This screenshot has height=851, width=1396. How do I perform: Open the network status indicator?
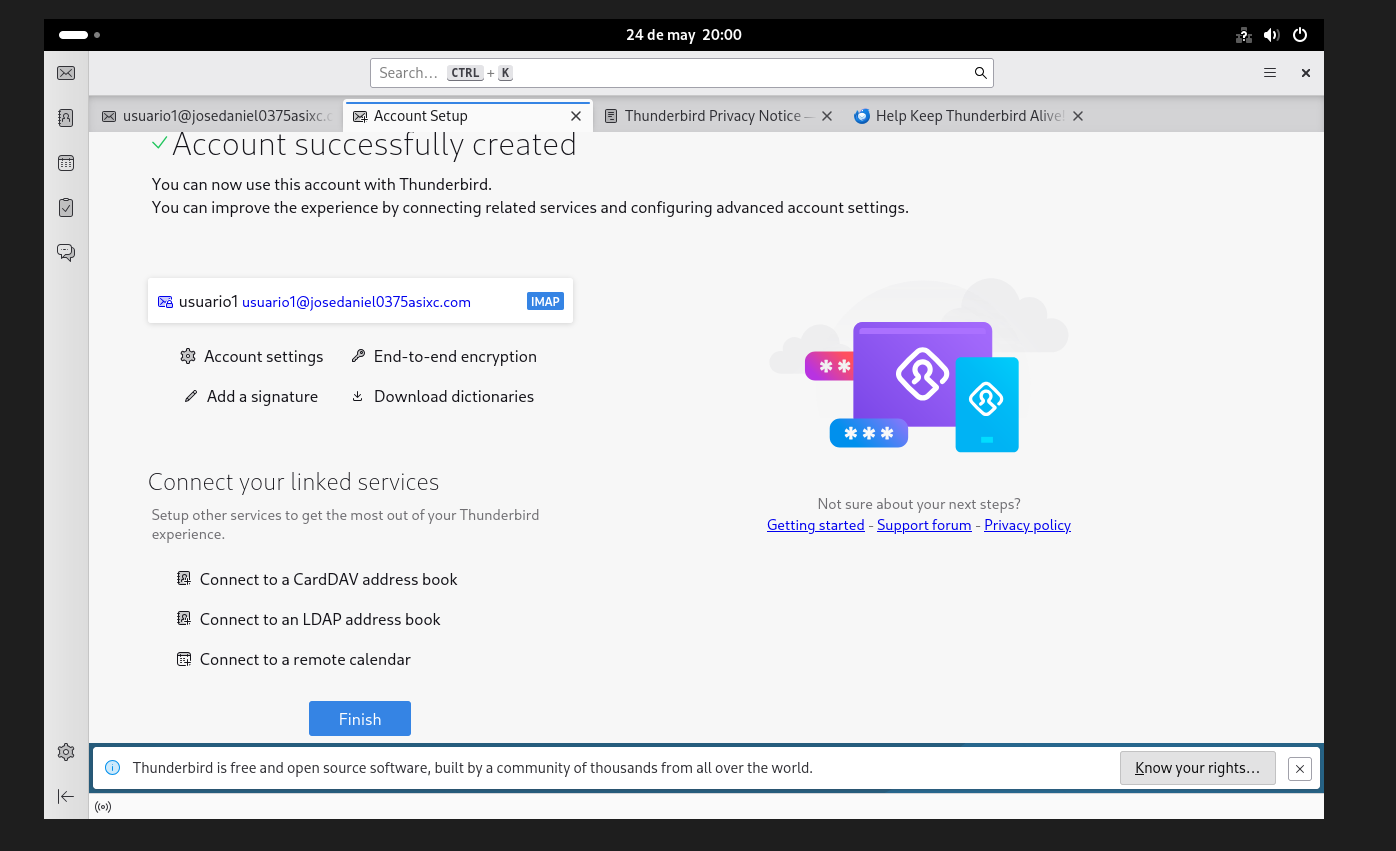click(1244, 35)
